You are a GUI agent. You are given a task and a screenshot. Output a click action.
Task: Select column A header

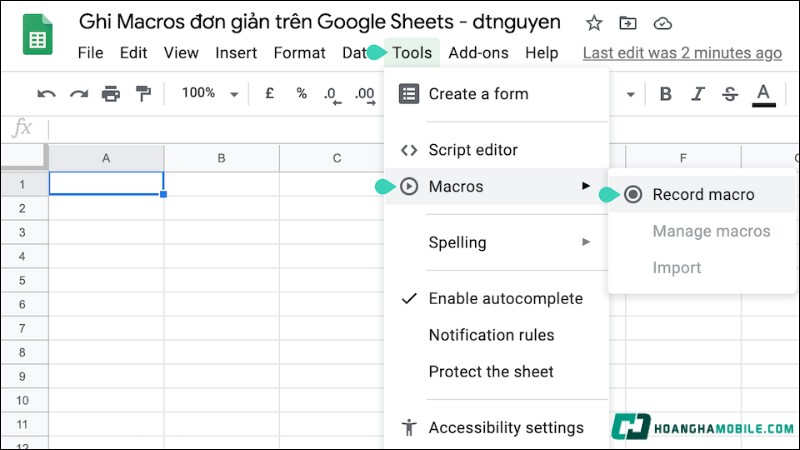(106, 158)
